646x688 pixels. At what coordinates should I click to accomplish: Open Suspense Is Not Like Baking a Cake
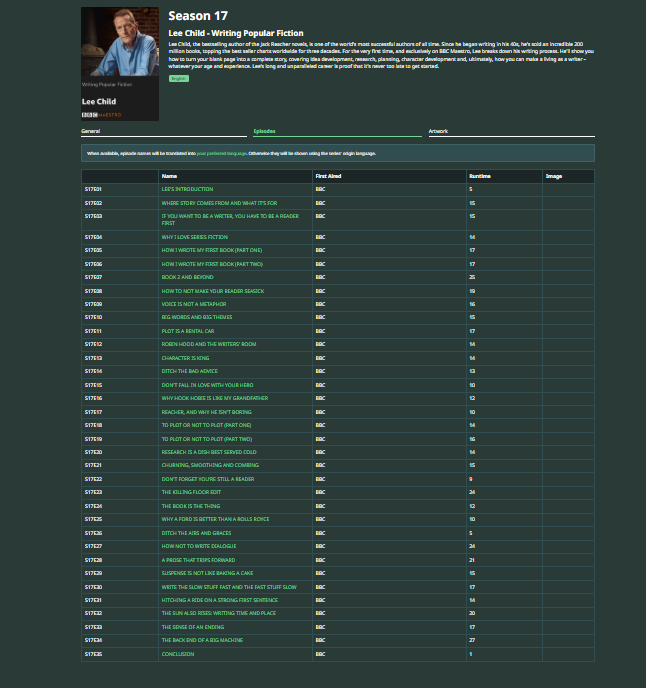coord(207,573)
